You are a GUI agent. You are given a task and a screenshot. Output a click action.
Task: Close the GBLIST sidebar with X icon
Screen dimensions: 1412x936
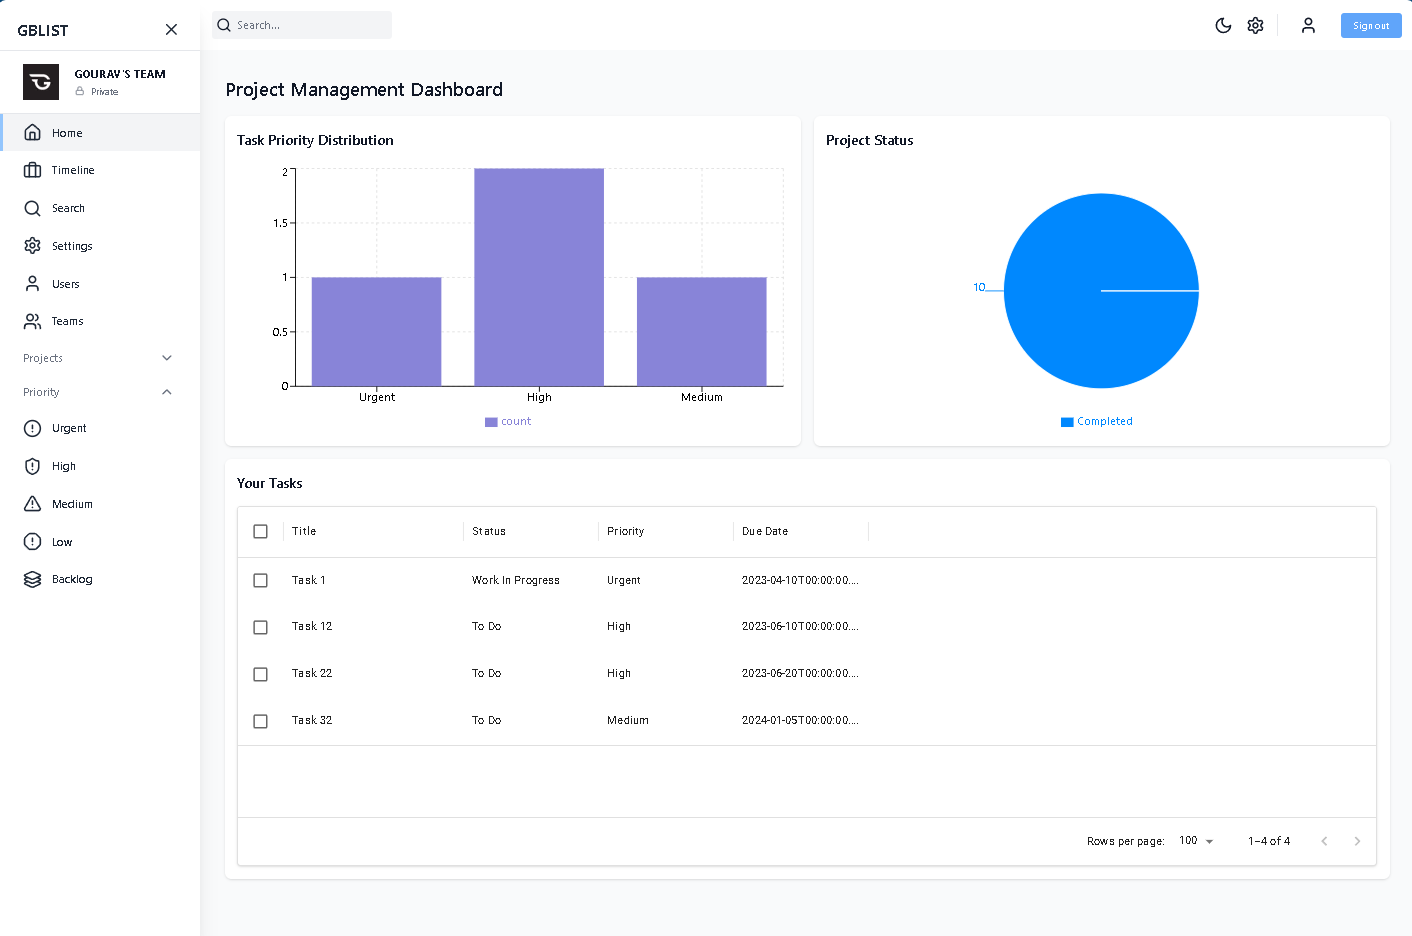[171, 30]
